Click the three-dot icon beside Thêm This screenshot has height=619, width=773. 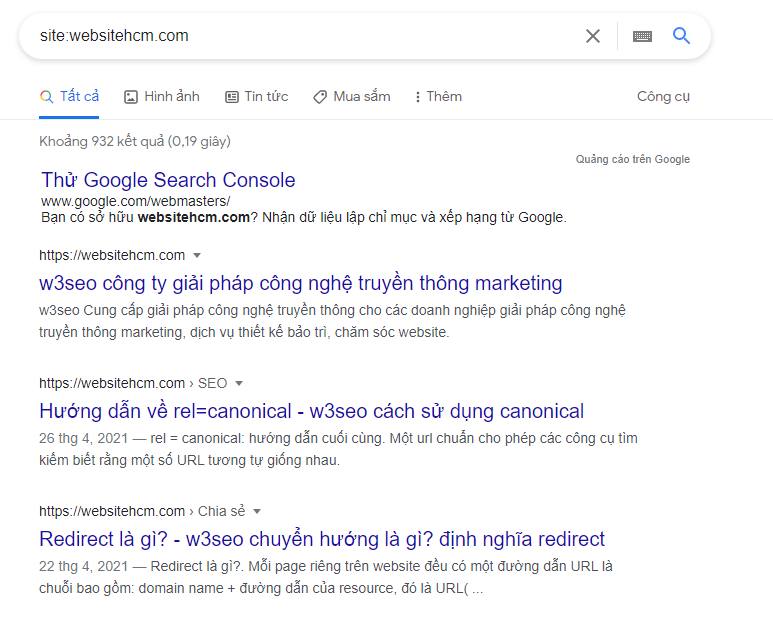[418, 97]
